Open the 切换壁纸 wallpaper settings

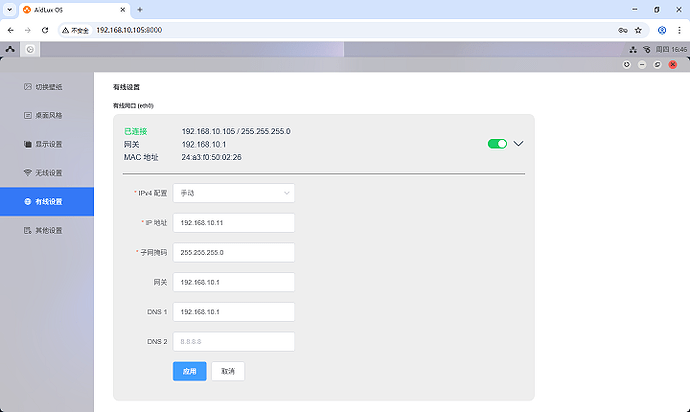coord(47,87)
